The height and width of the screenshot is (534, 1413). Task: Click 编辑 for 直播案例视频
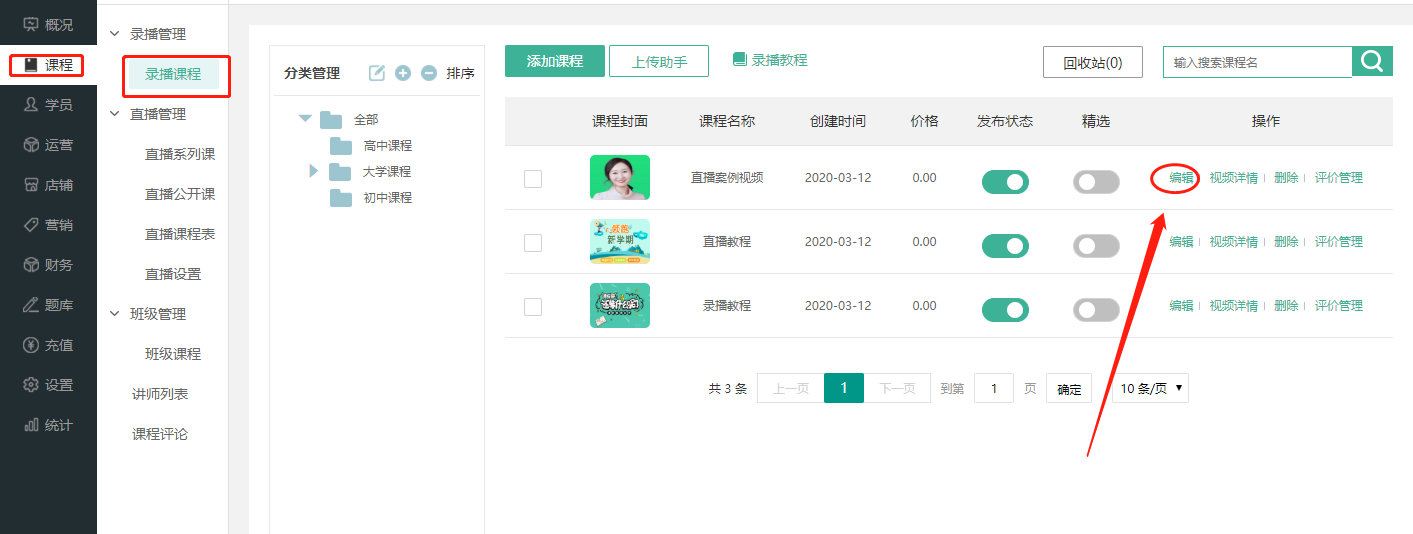[1181, 178]
